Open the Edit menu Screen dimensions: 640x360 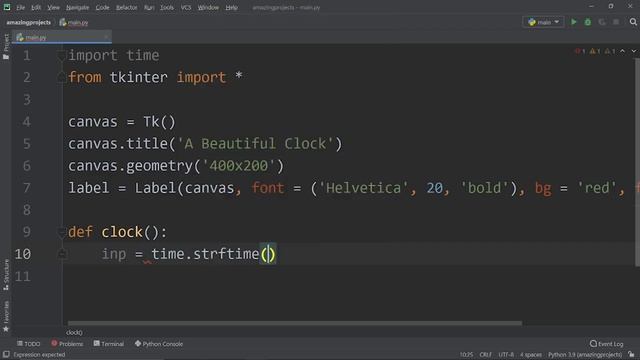click(36, 7)
